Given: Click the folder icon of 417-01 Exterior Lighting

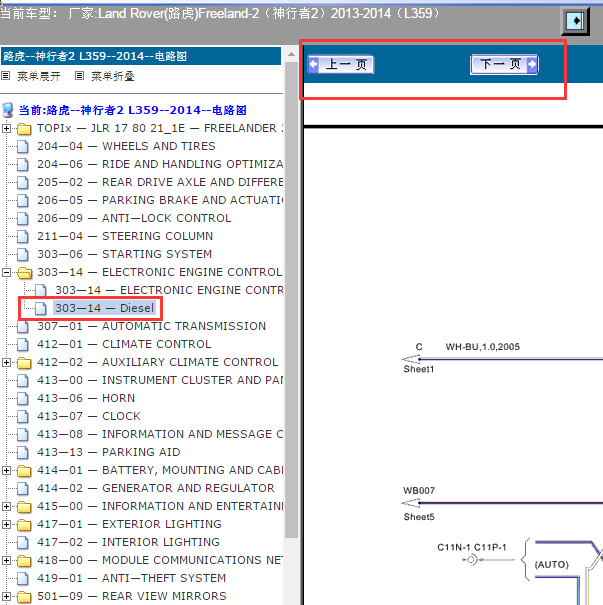Looking at the screenshot, I should pos(24,525).
